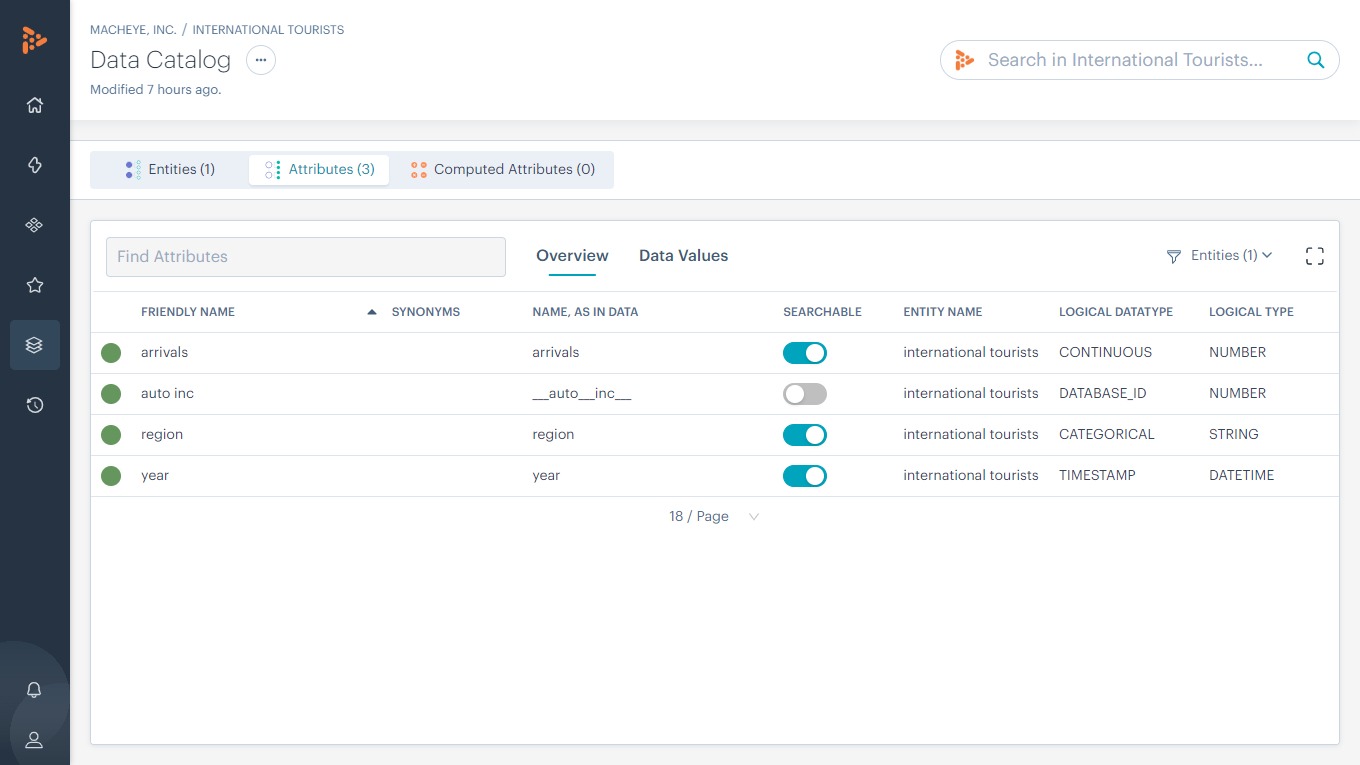Open notifications bell icon
This screenshot has width=1360, height=765.
click(x=34, y=690)
